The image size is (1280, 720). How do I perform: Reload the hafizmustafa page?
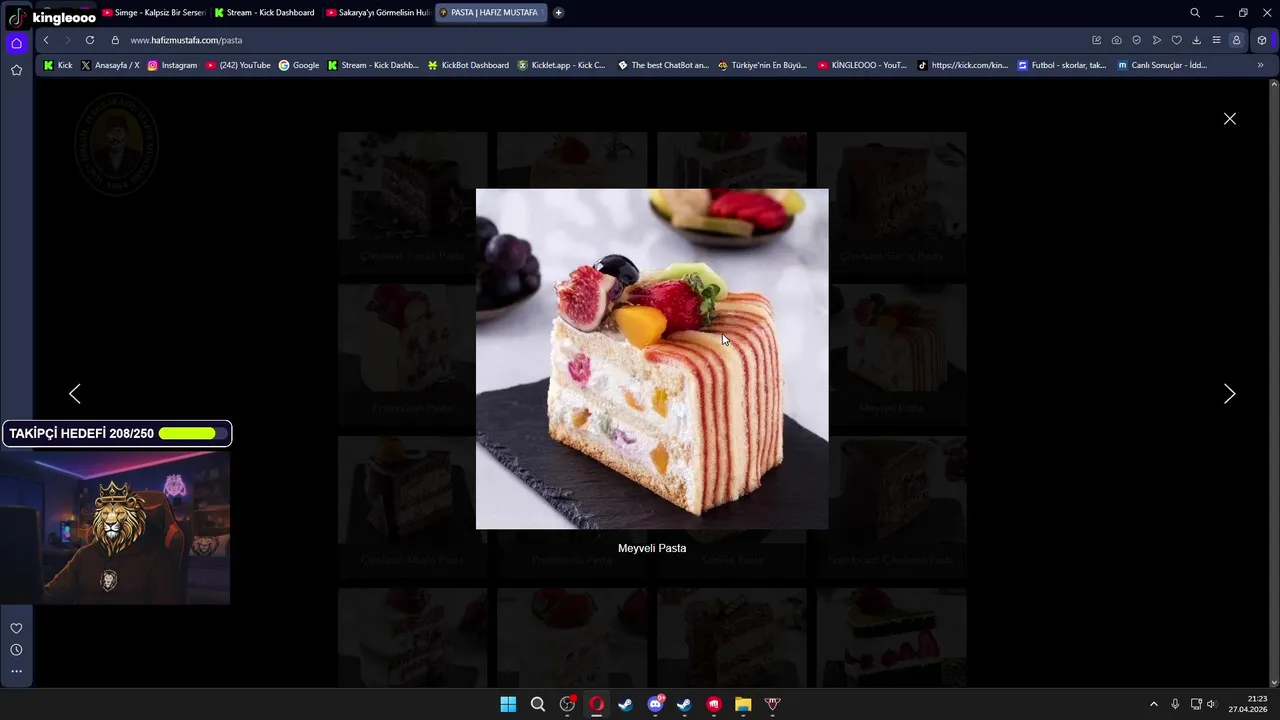[x=90, y=40]
